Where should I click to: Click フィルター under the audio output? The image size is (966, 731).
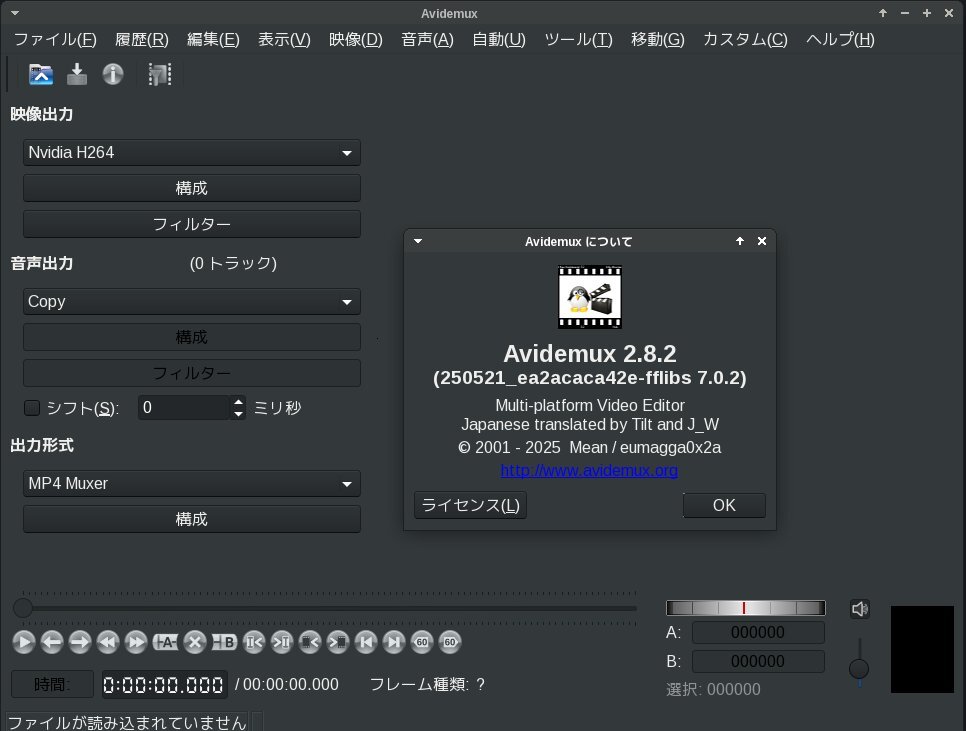click(x=192, y=373)
